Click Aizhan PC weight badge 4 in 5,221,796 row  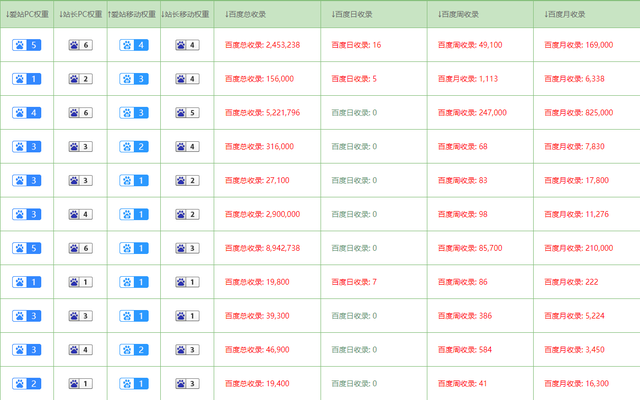[x=27, y=113]
